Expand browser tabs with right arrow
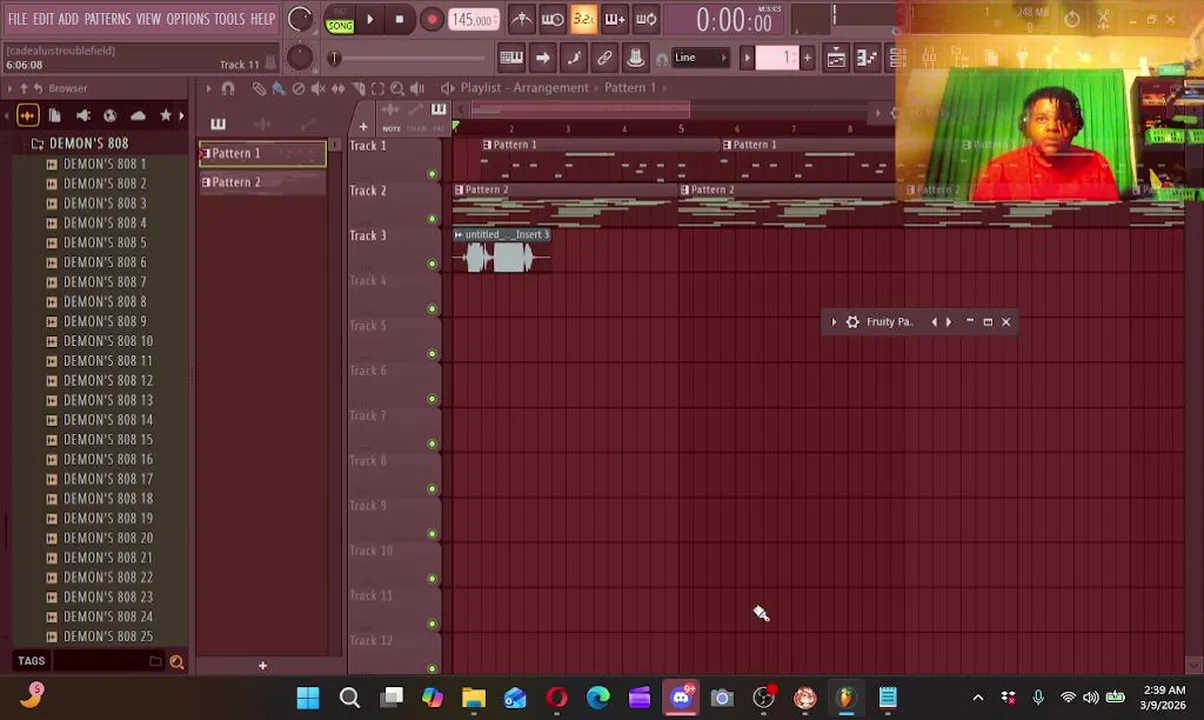This screenshot has width=1204, height=720. (181, 116)
